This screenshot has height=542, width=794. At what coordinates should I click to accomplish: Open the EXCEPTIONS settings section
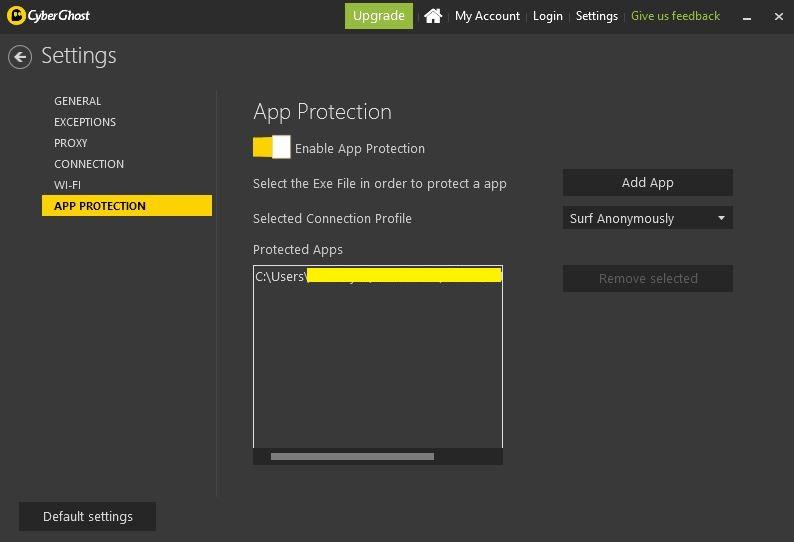85,122
